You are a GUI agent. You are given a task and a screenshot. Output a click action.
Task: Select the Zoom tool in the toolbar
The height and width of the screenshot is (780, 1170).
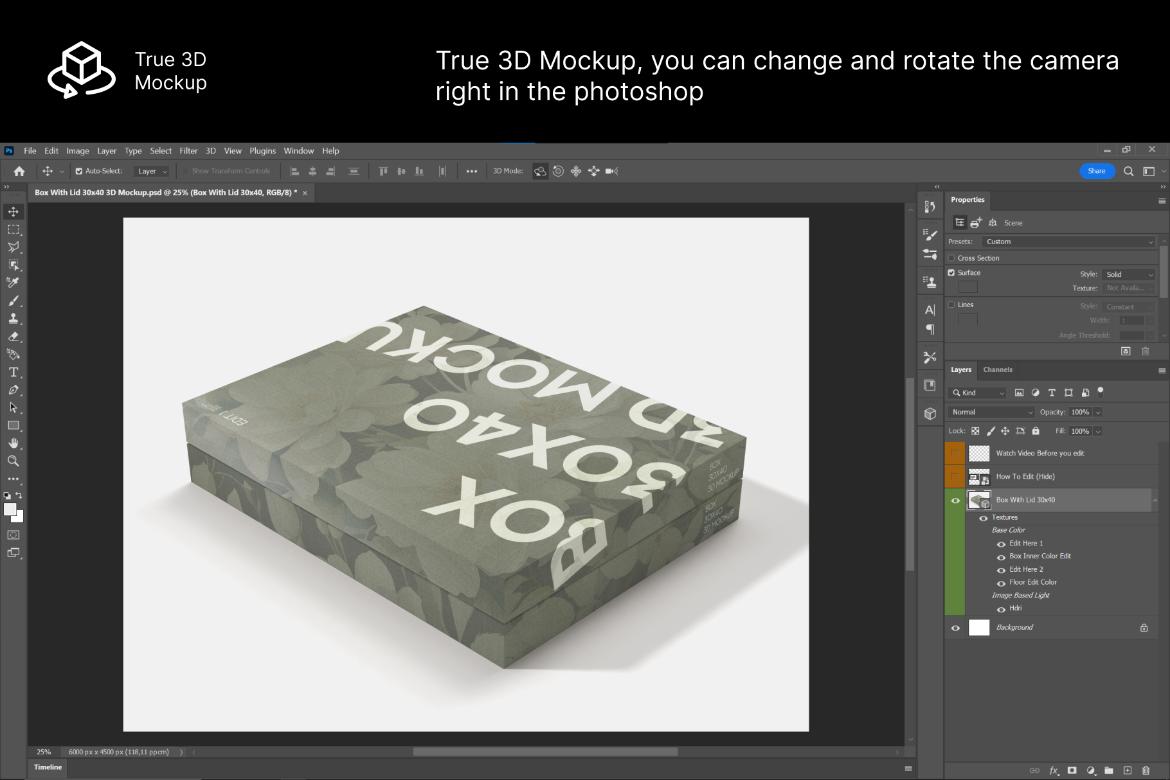point(13,461)
